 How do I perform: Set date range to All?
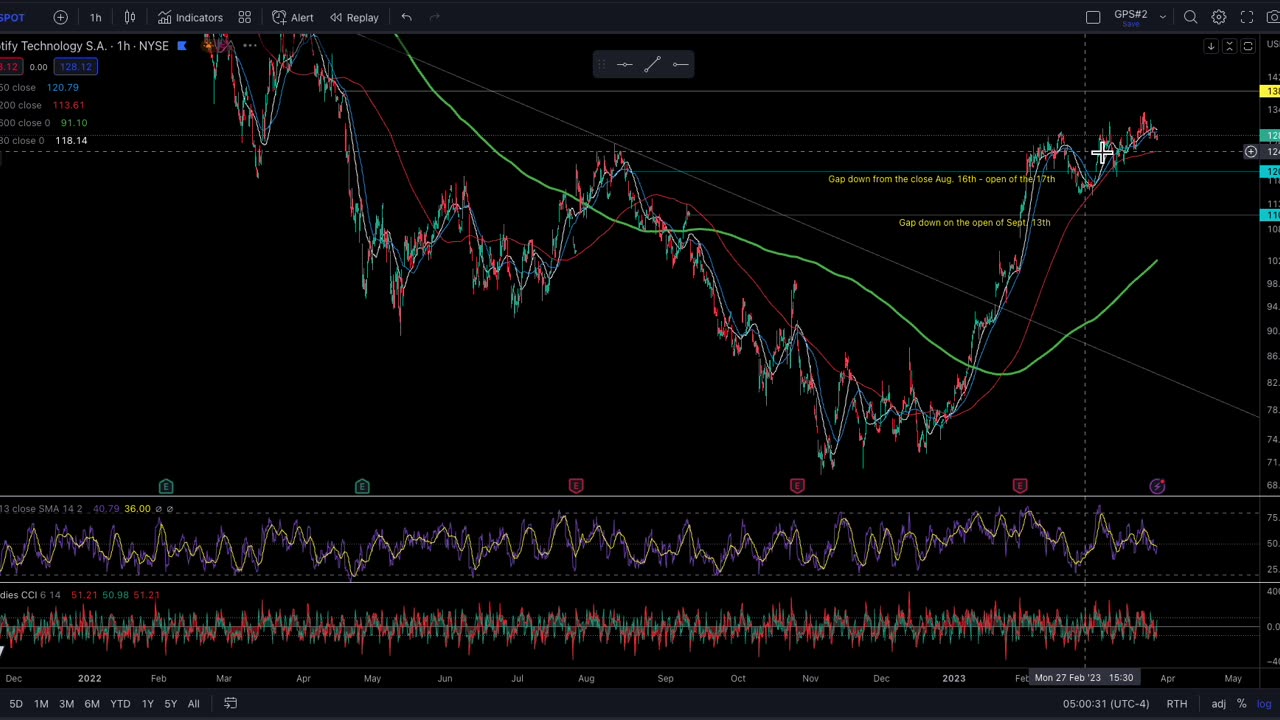(193, 704)
